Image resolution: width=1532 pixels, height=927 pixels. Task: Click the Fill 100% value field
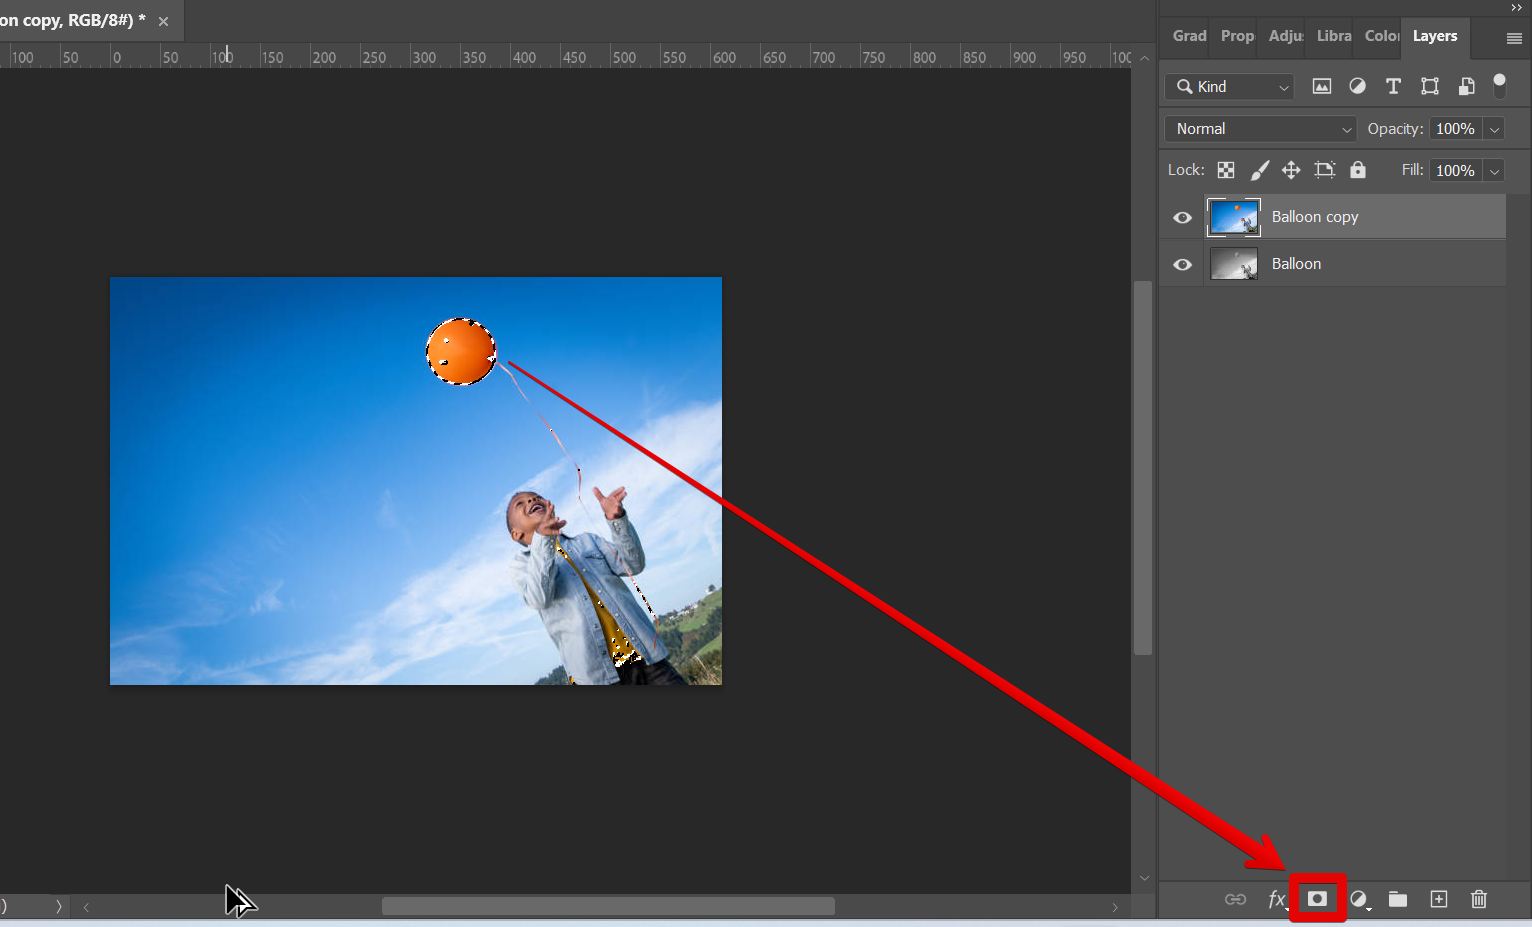[x=1454, y=170]
